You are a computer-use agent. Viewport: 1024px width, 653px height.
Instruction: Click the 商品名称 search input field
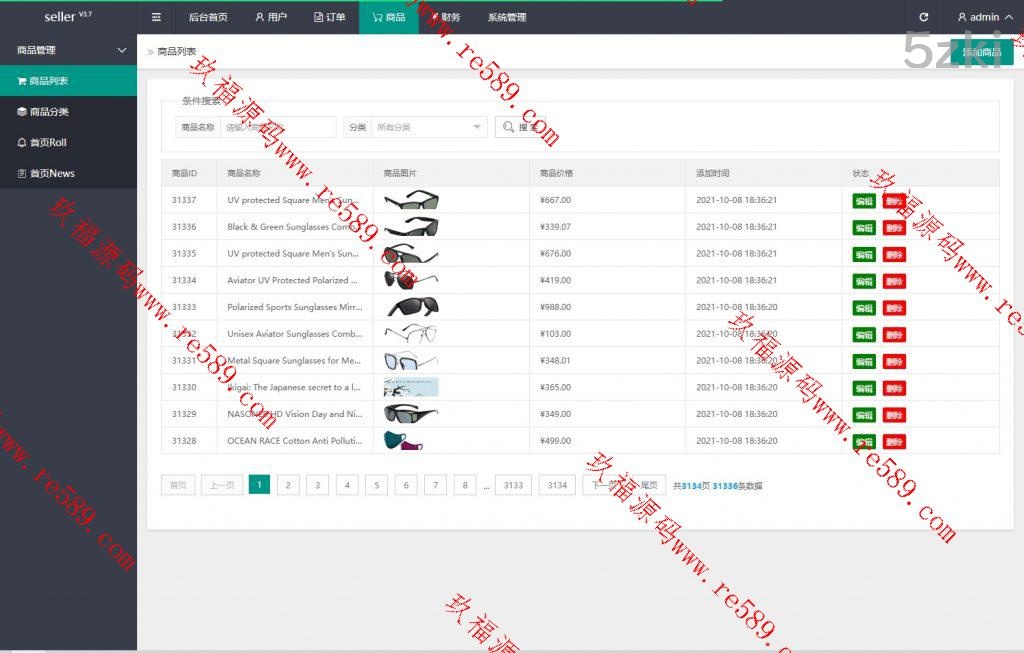pos(277,127)
